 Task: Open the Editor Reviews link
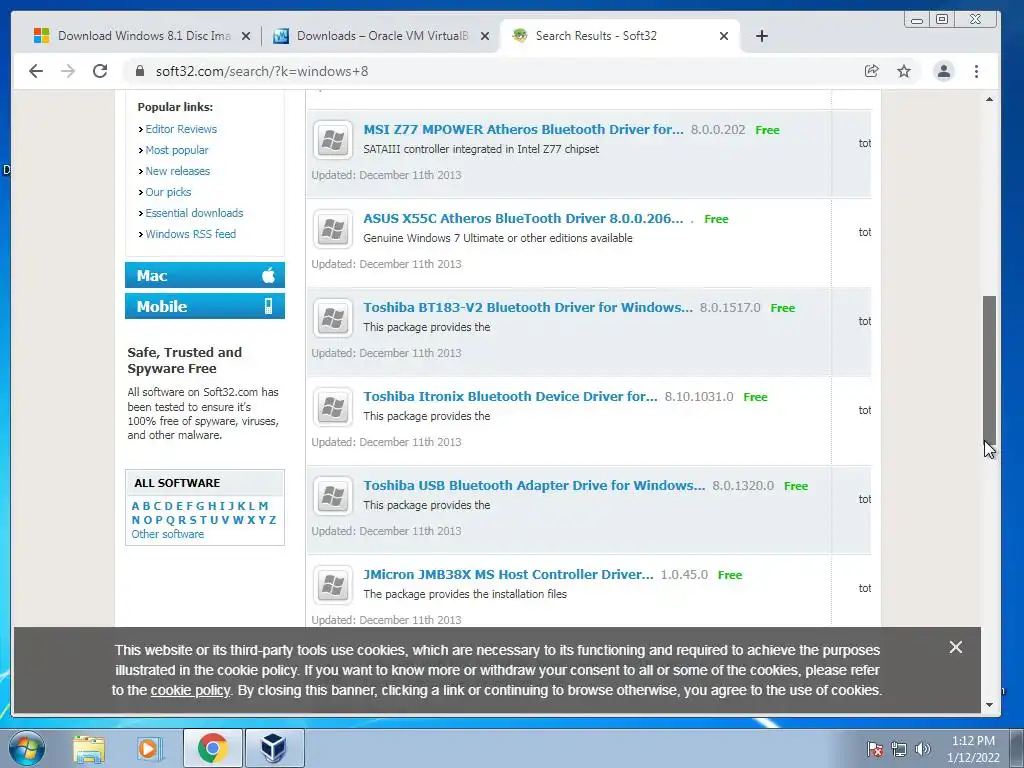coord(181,129)
